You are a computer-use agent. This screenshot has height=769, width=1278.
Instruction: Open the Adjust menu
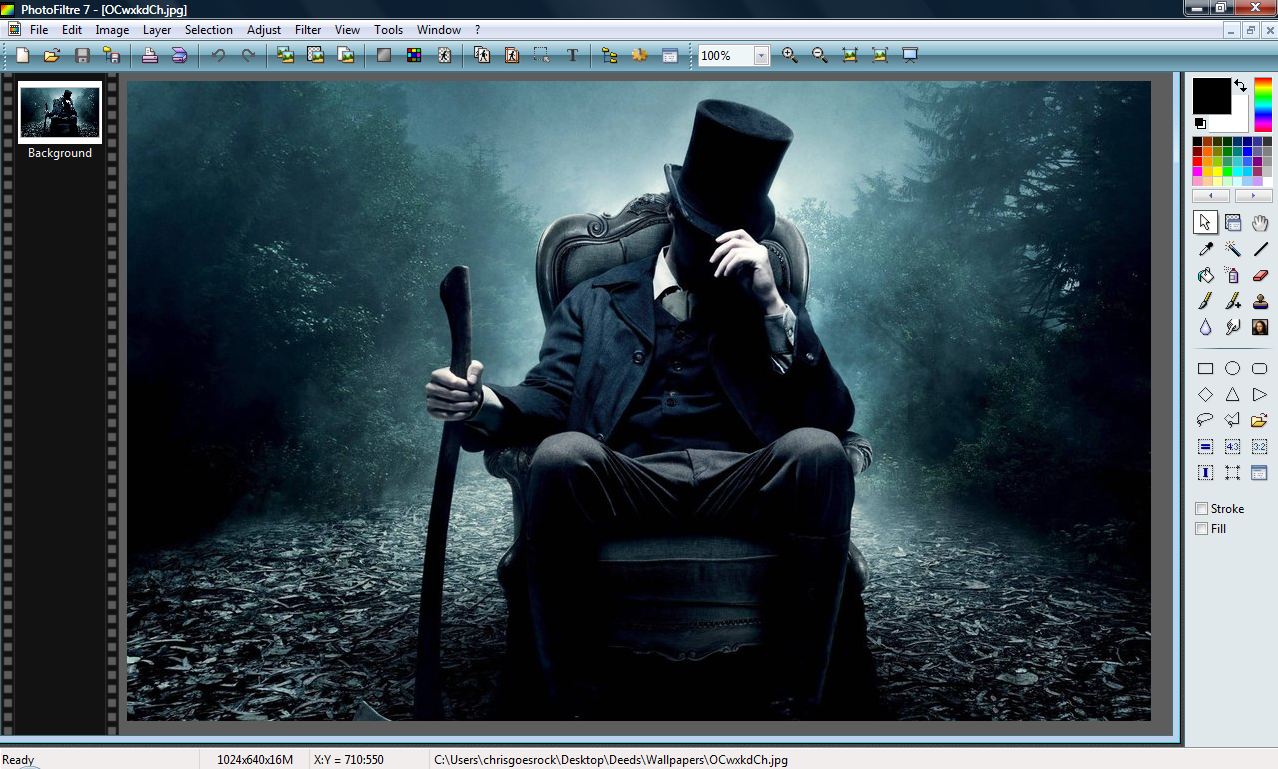coord(264,30)
